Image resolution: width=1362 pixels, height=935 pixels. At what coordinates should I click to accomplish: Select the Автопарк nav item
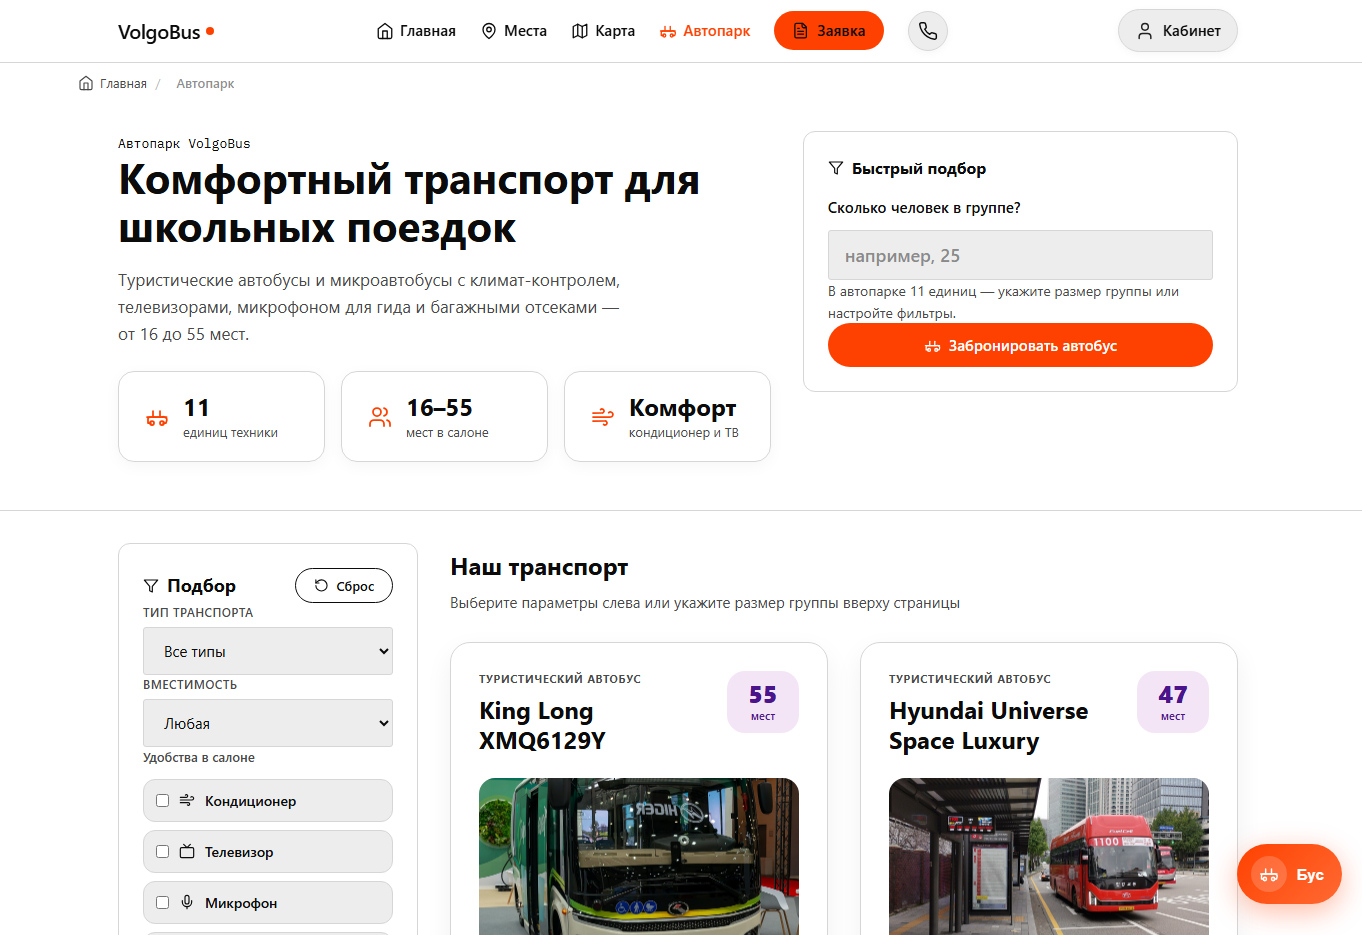click(705, 31)
